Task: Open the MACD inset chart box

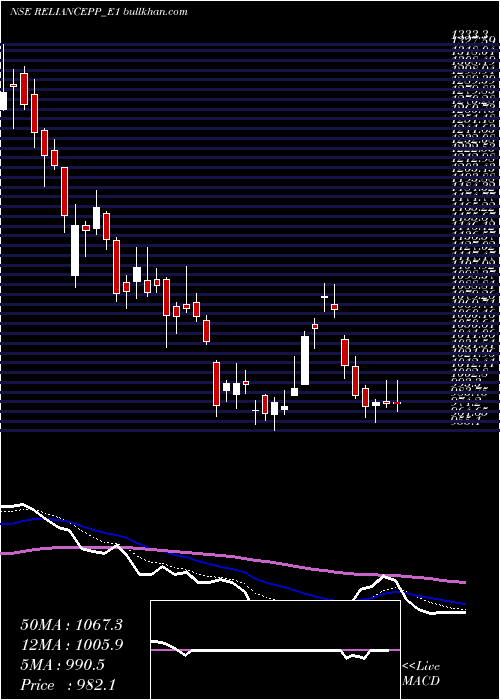Action: click(275, 650)
